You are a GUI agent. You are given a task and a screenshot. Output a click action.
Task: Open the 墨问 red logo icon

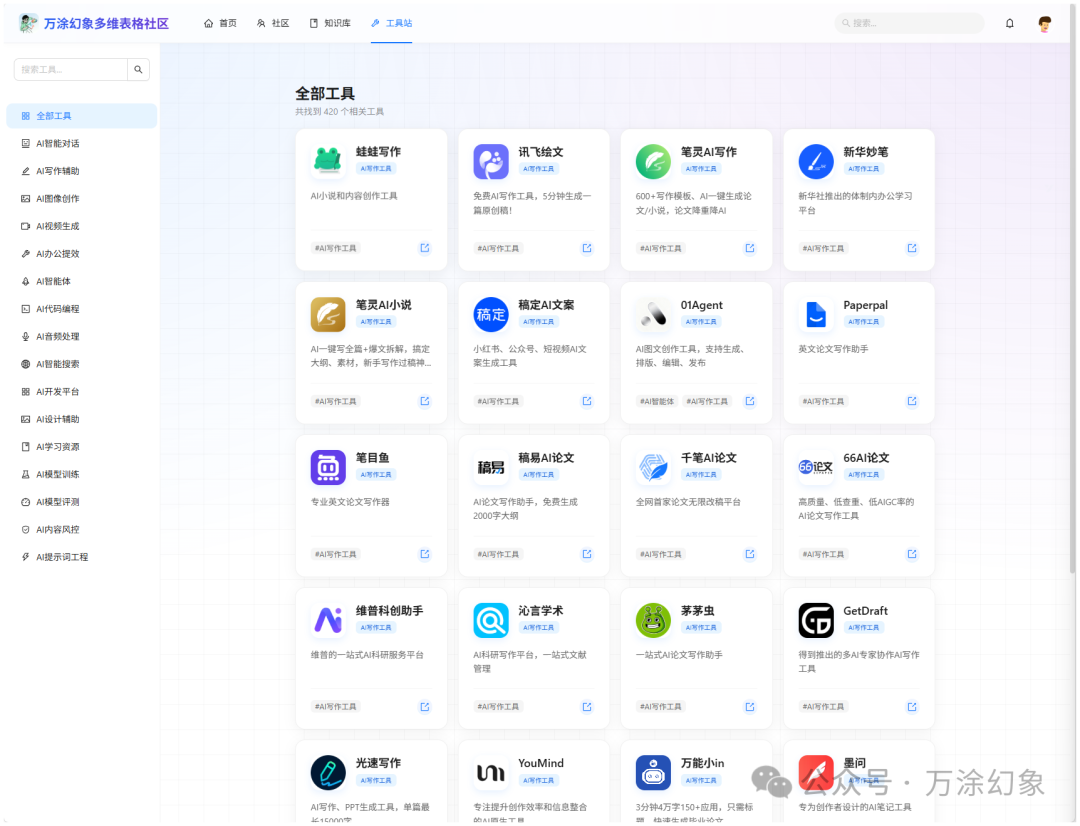815,772
